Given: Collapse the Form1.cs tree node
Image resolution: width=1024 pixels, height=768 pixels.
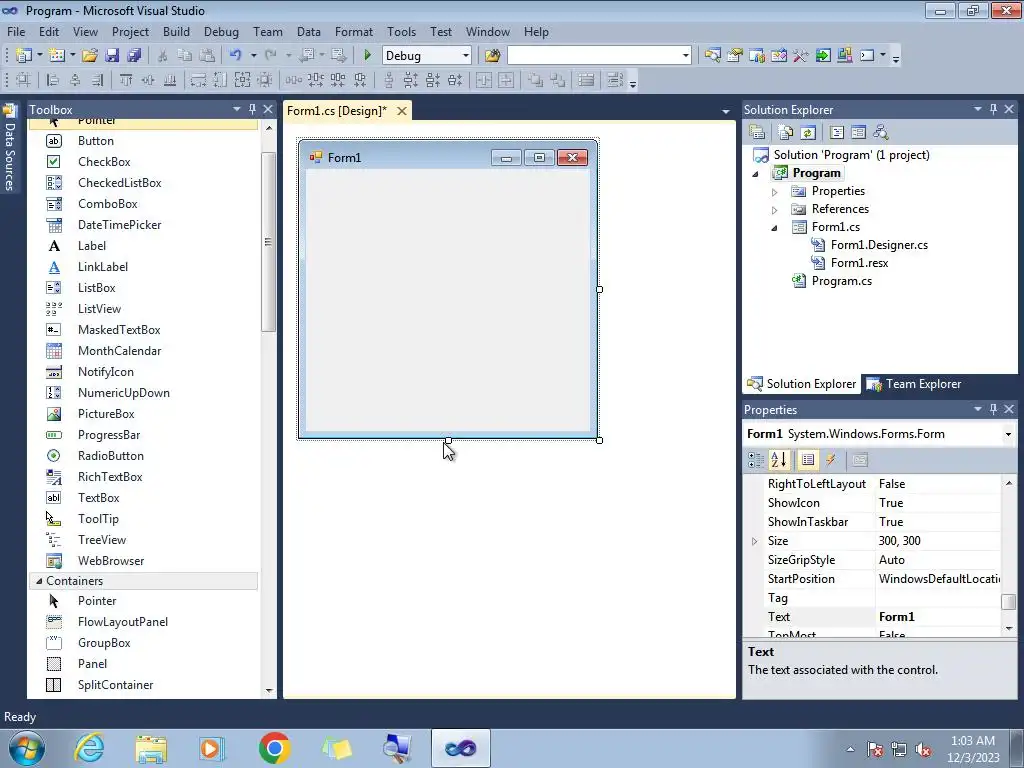Looking at the screenshot, I should tap(775, 228).
